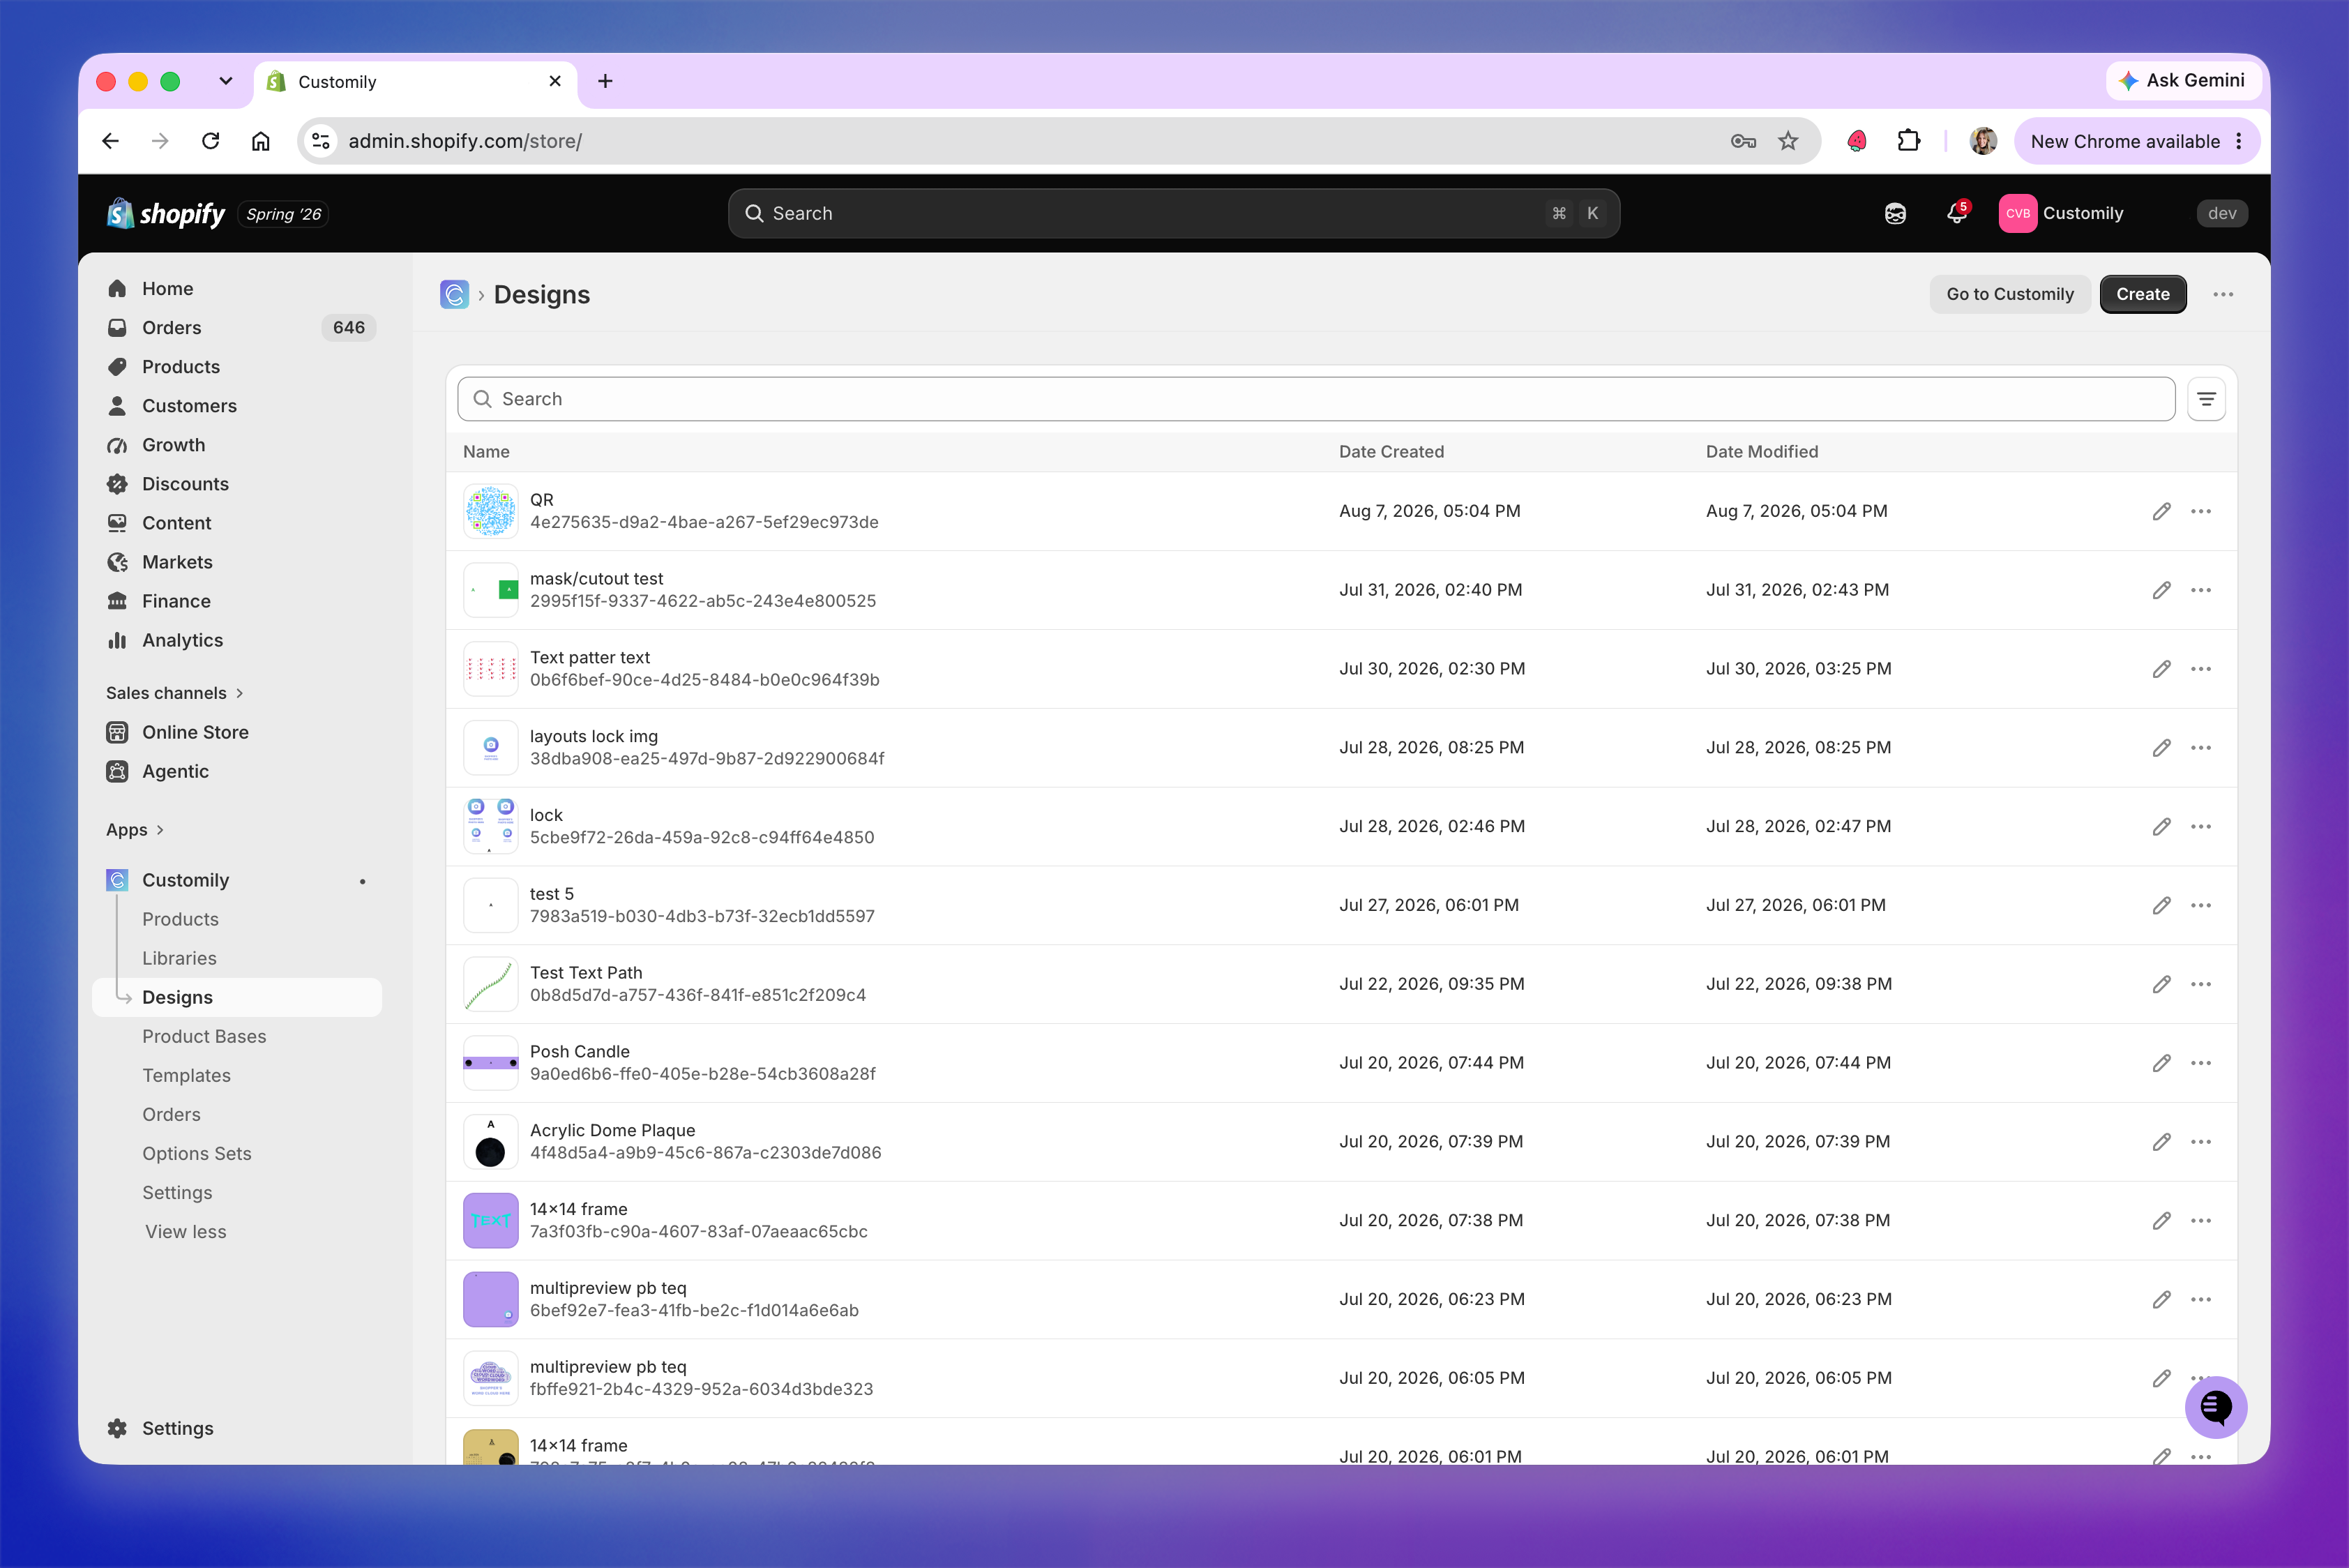
Task: Open Libraries under Customily
Action: (x=179, y=958)
